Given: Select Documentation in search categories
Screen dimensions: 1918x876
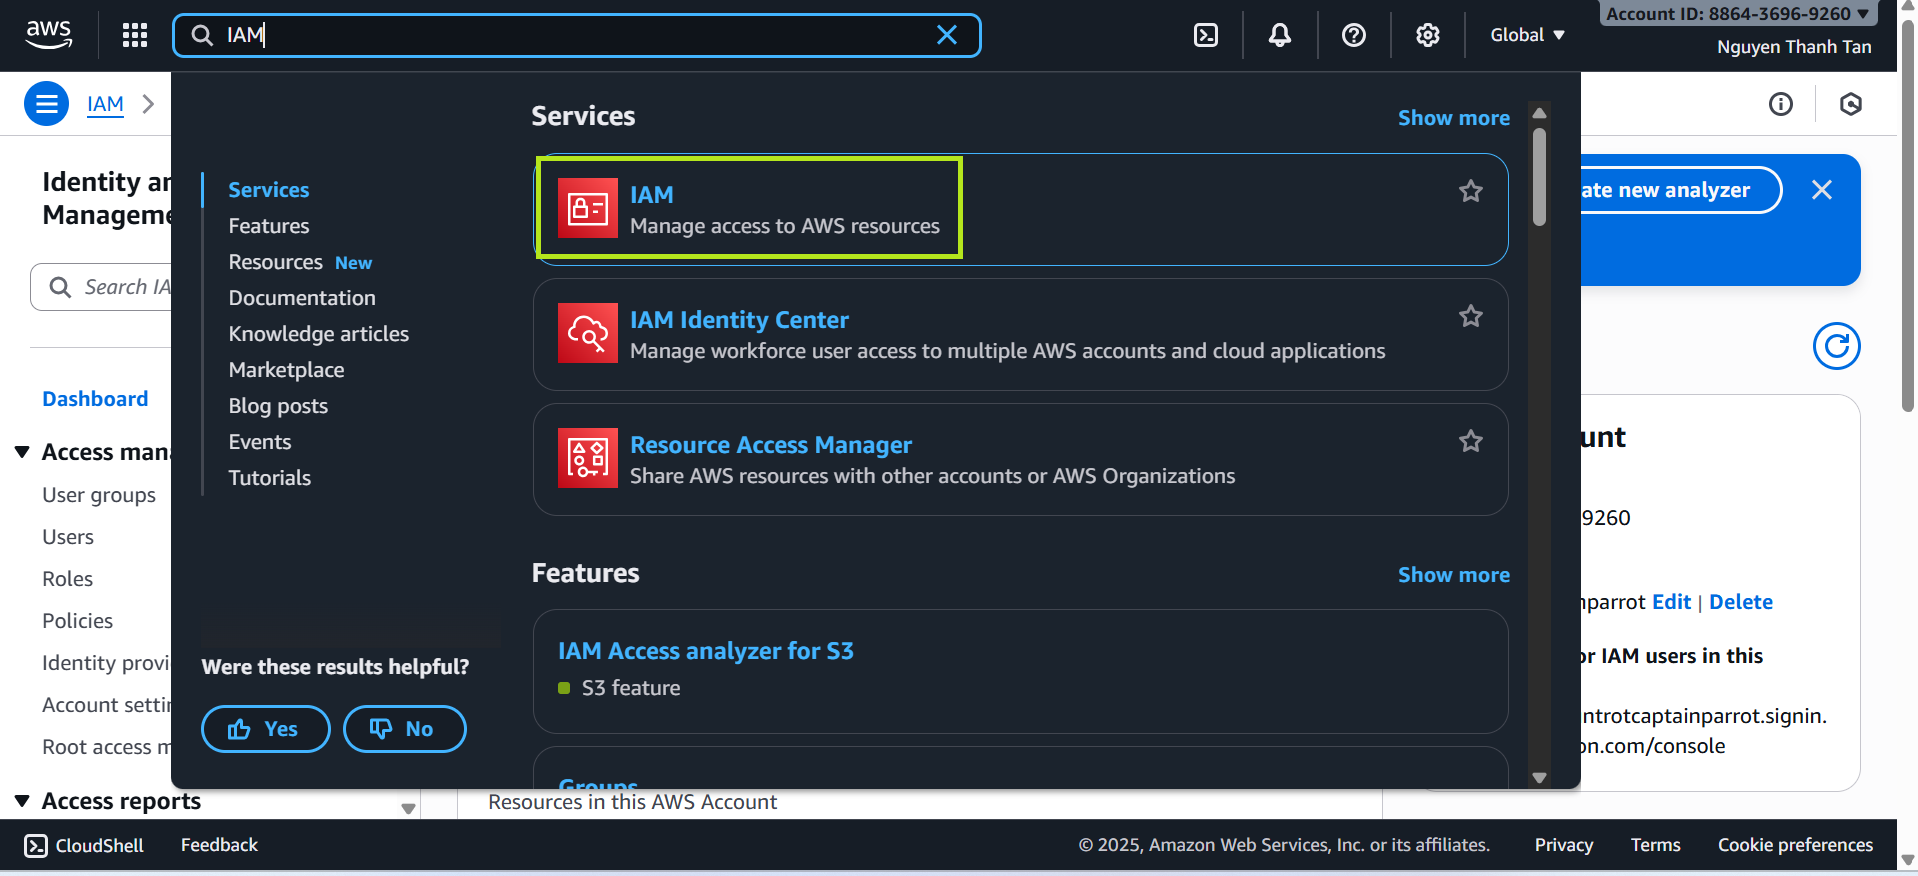Looking at the screenshot, I should (302, 298).
